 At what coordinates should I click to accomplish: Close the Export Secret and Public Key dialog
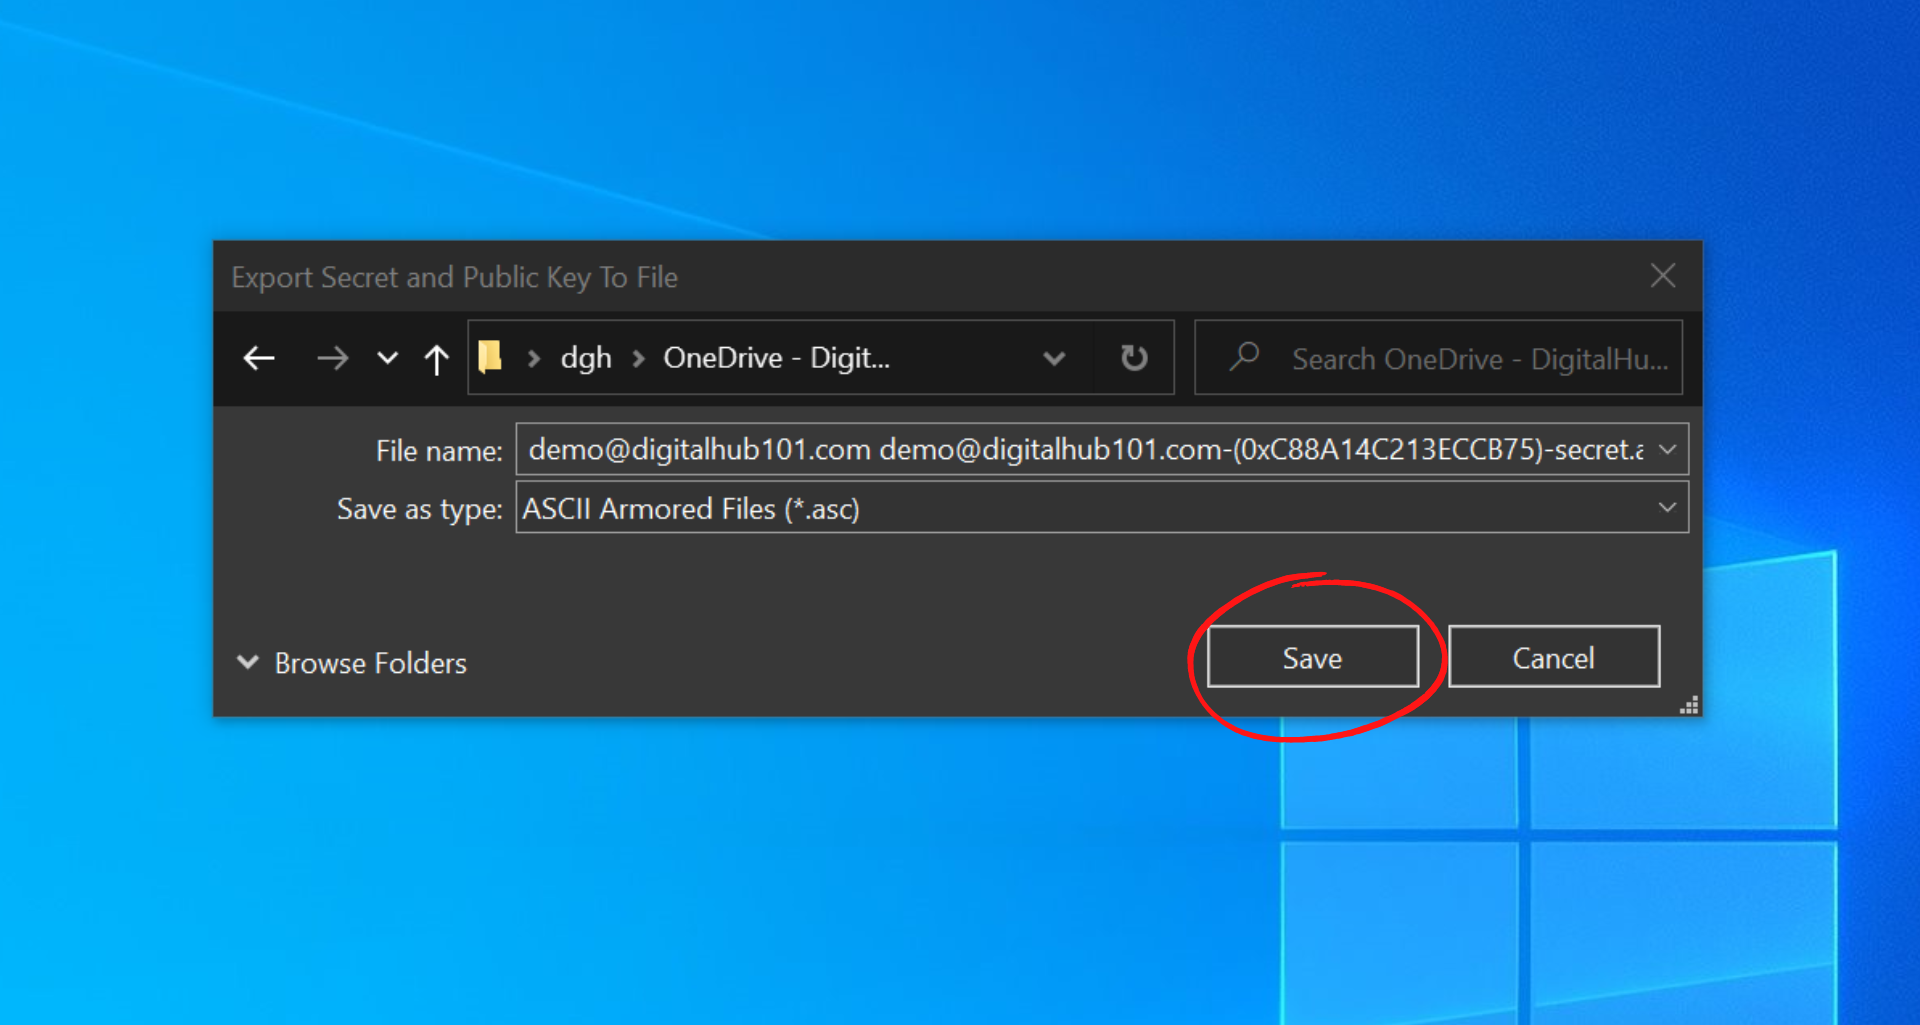[x=1663, y=275]
